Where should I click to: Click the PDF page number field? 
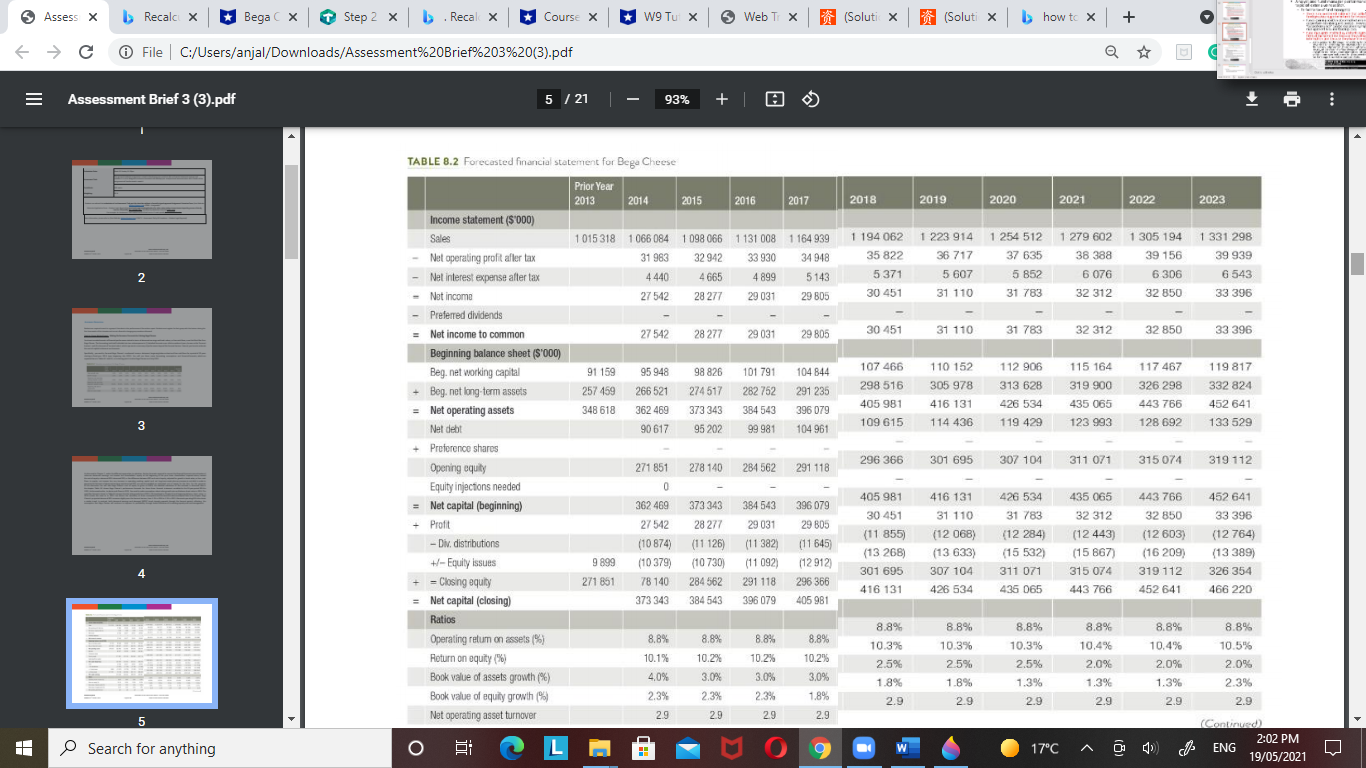pyautogui.click(x=548, y=99)
